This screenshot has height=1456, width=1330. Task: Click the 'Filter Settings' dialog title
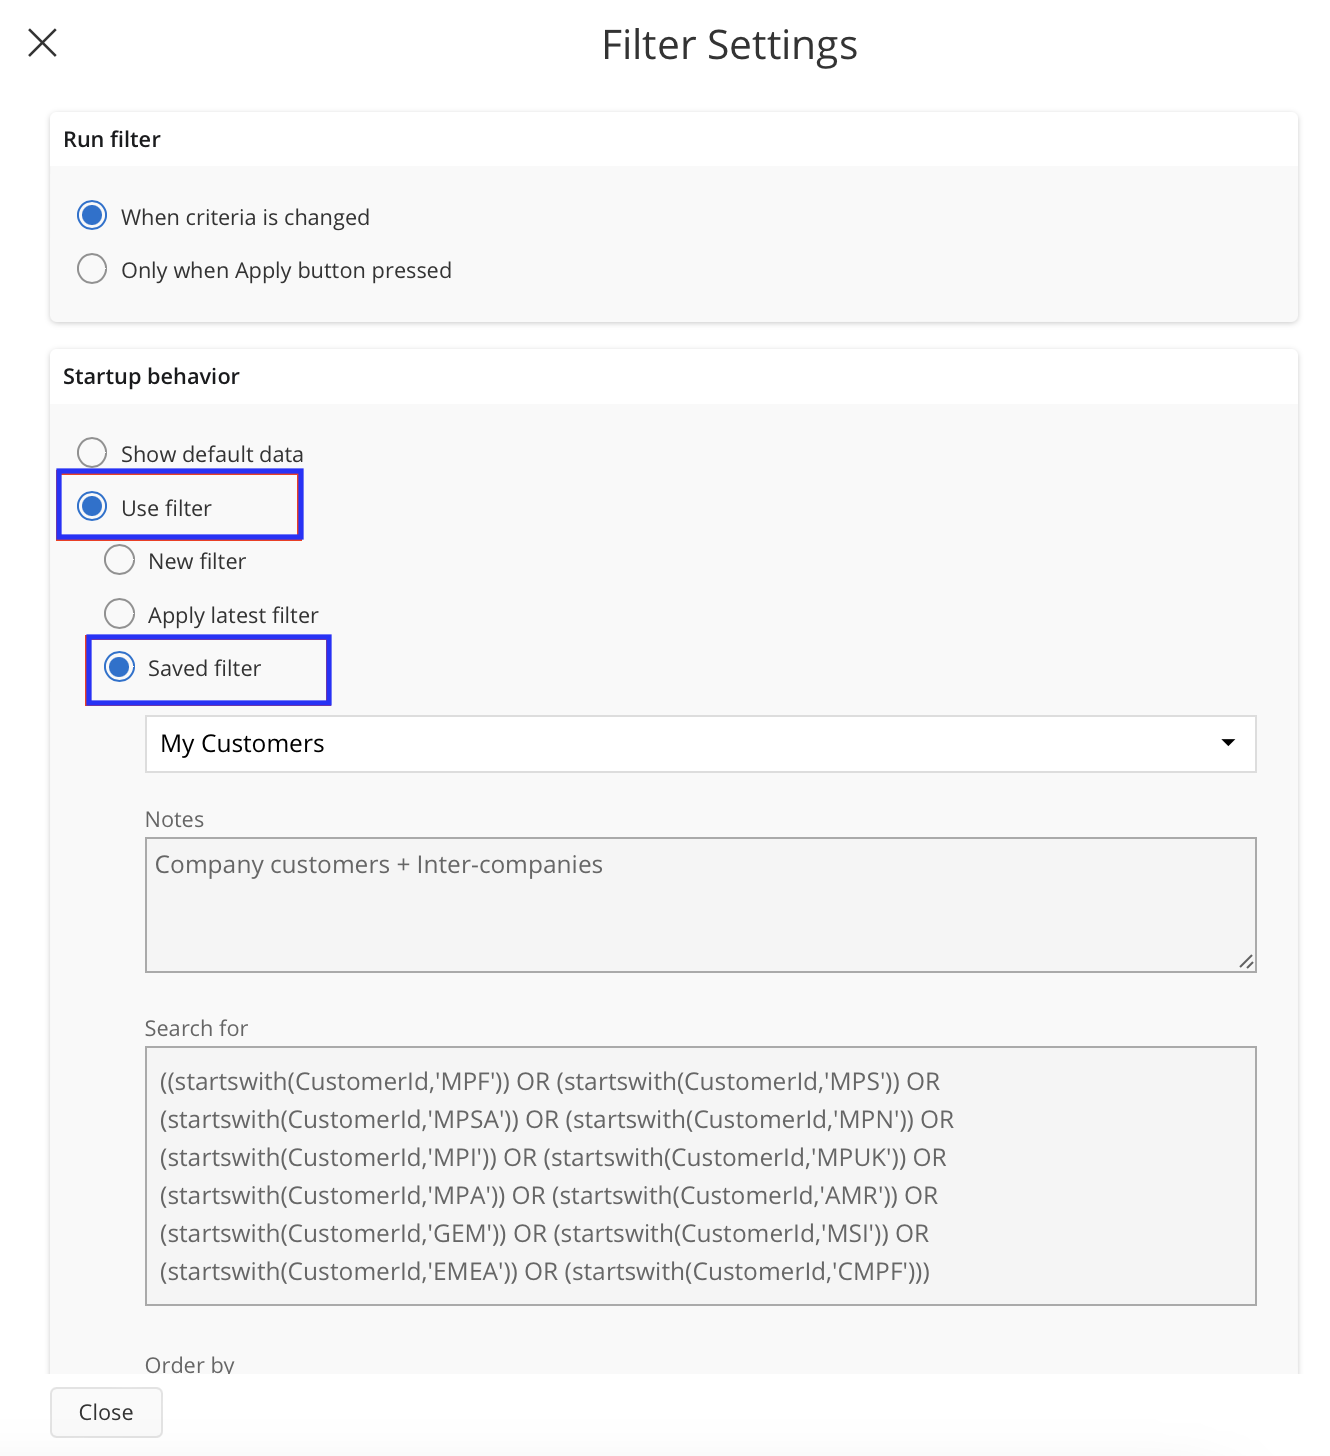[x=729, y=46]
